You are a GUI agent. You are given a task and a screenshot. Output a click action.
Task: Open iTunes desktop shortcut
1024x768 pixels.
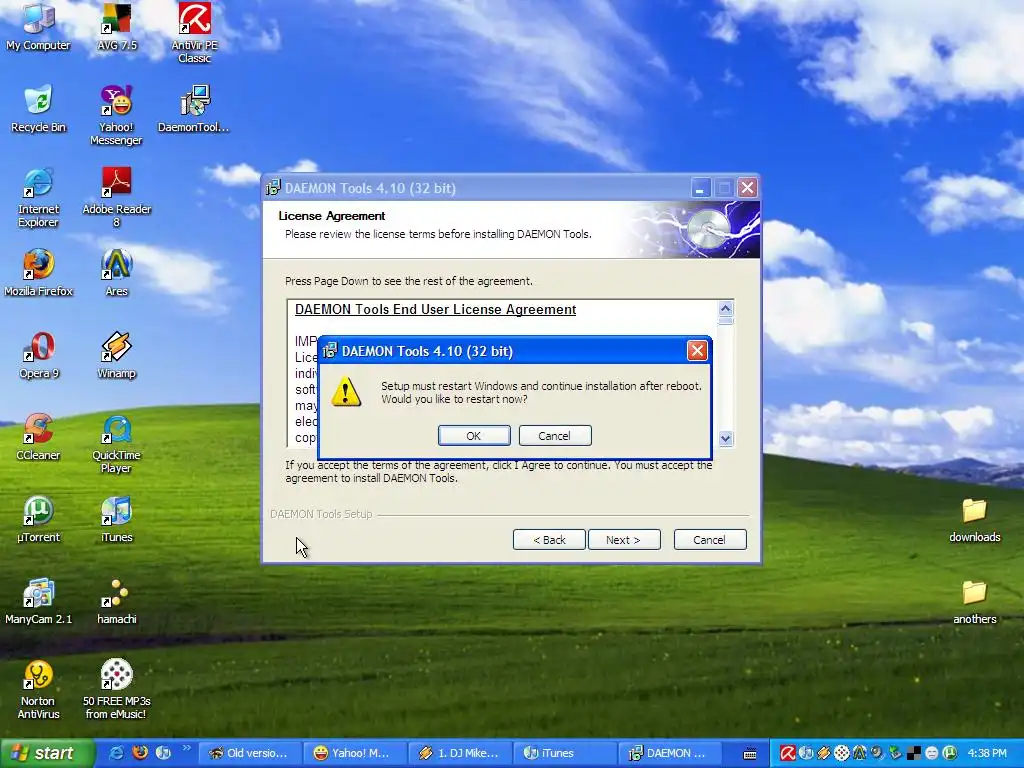116,520
